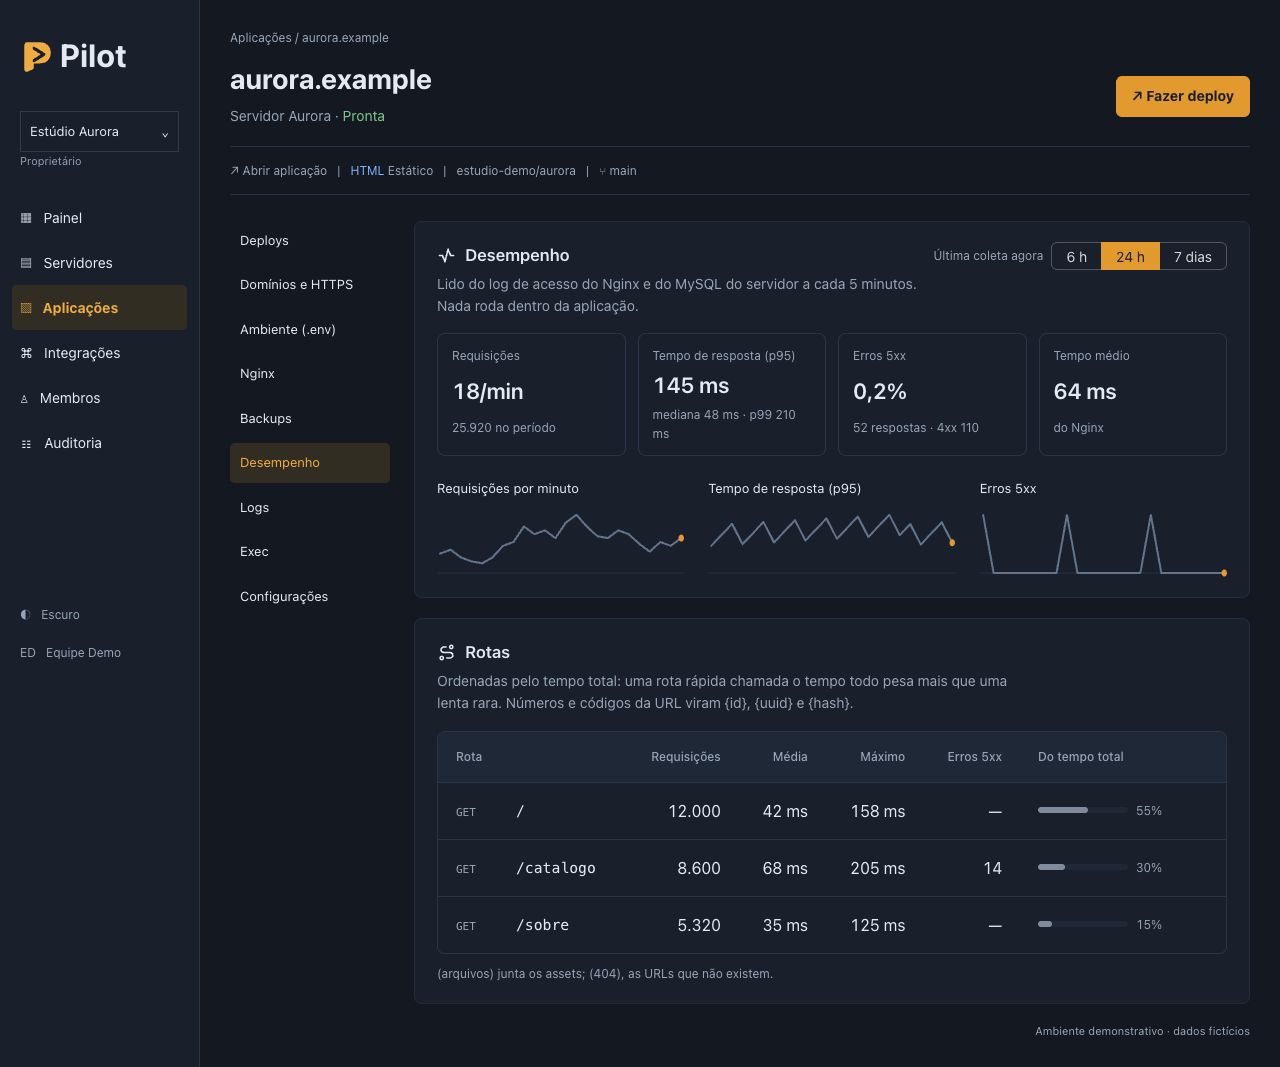Open the Estúdio Aurora workspace dropdown
The image size is (1280, 1067).
[x=99, y=132]
